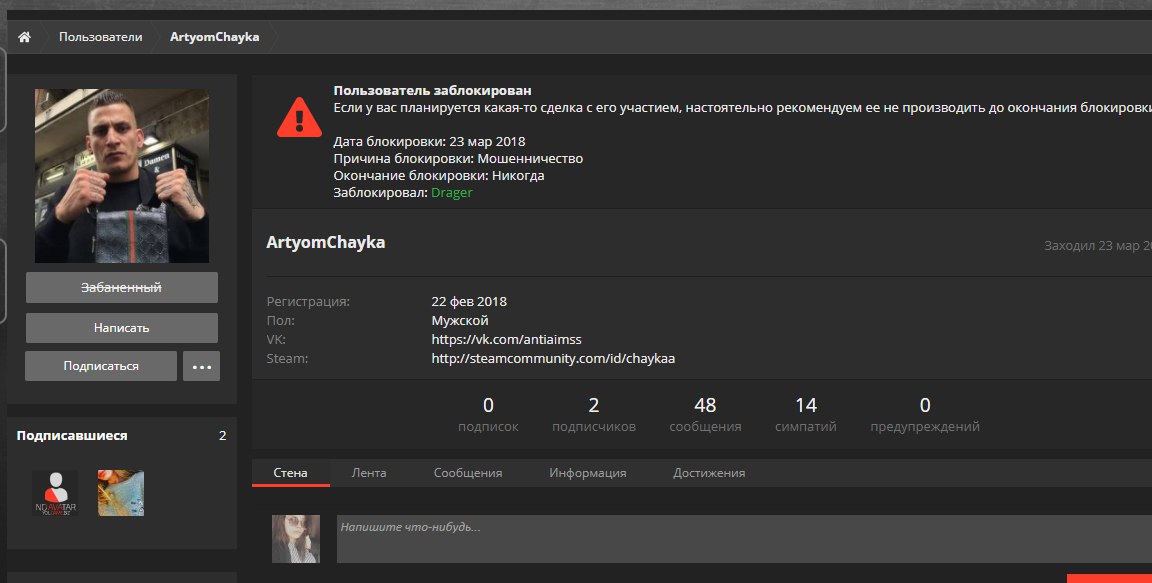The image size is (1152, 583).
Task: Open the Достижения tab
Action: (x=708, y=473)
